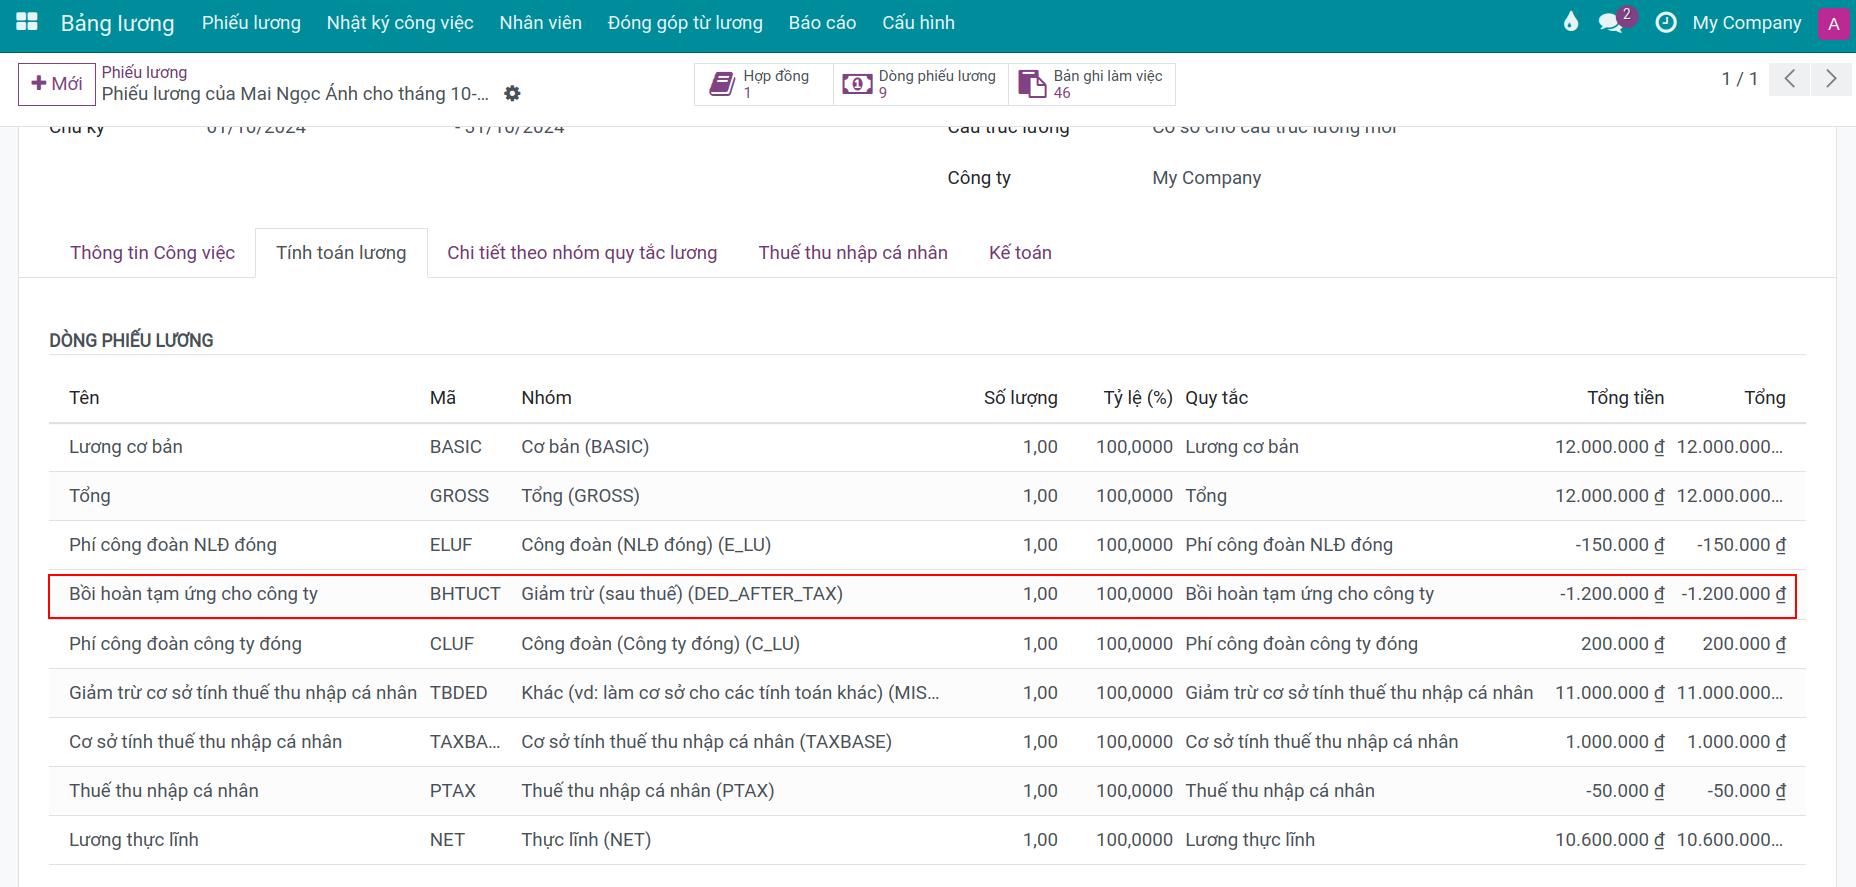Click the Lương thực lĩnh name cell
Image resolution: width=1856 pixels, height=887 pixels.
pos(134,840)
